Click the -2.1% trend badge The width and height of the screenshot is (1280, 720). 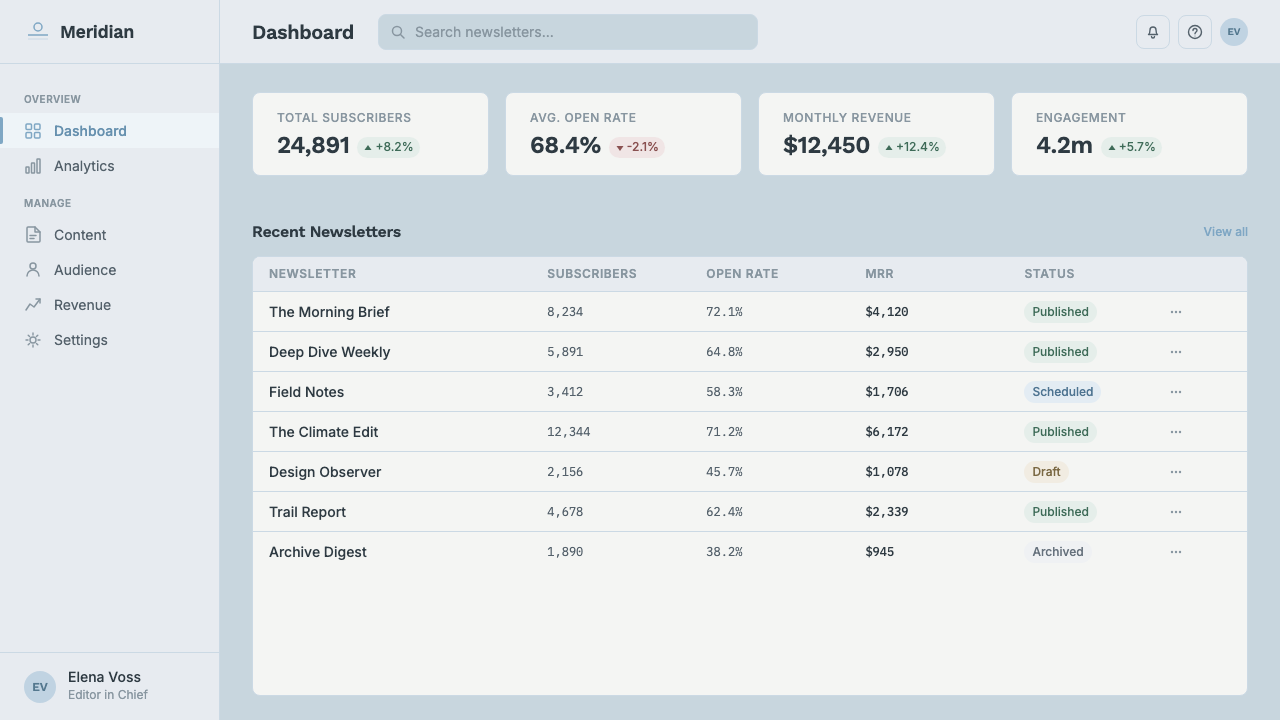click(x=637, y=147)
